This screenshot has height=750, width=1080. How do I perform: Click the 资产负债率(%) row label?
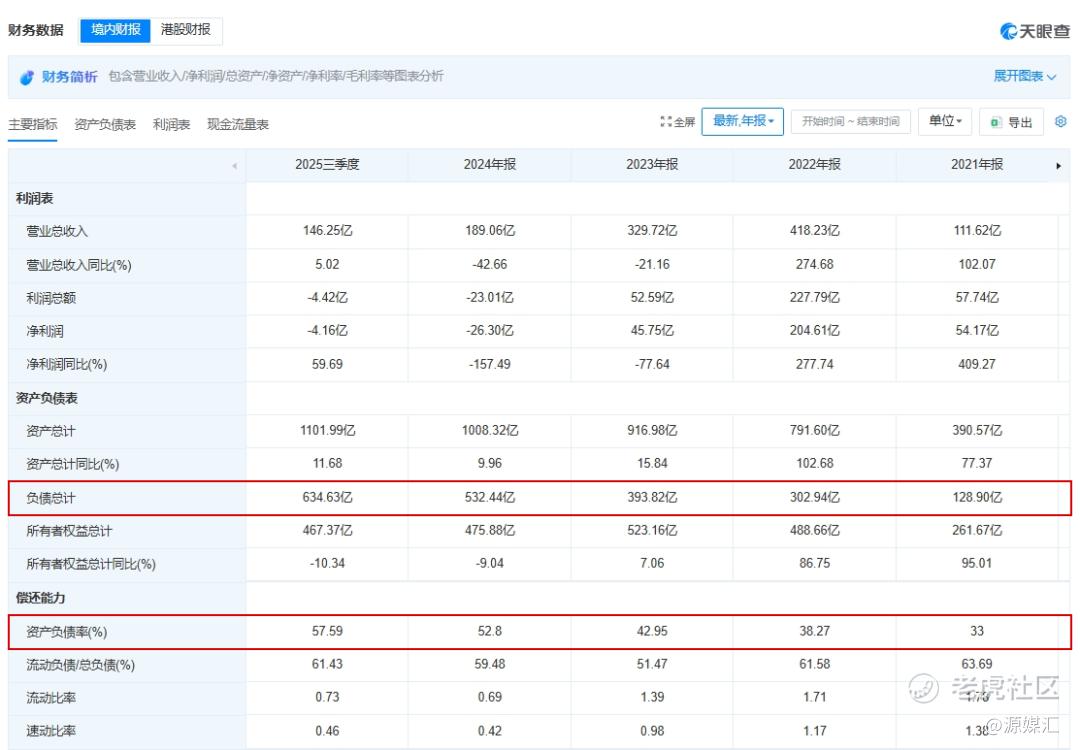click(x=67, y=632)
